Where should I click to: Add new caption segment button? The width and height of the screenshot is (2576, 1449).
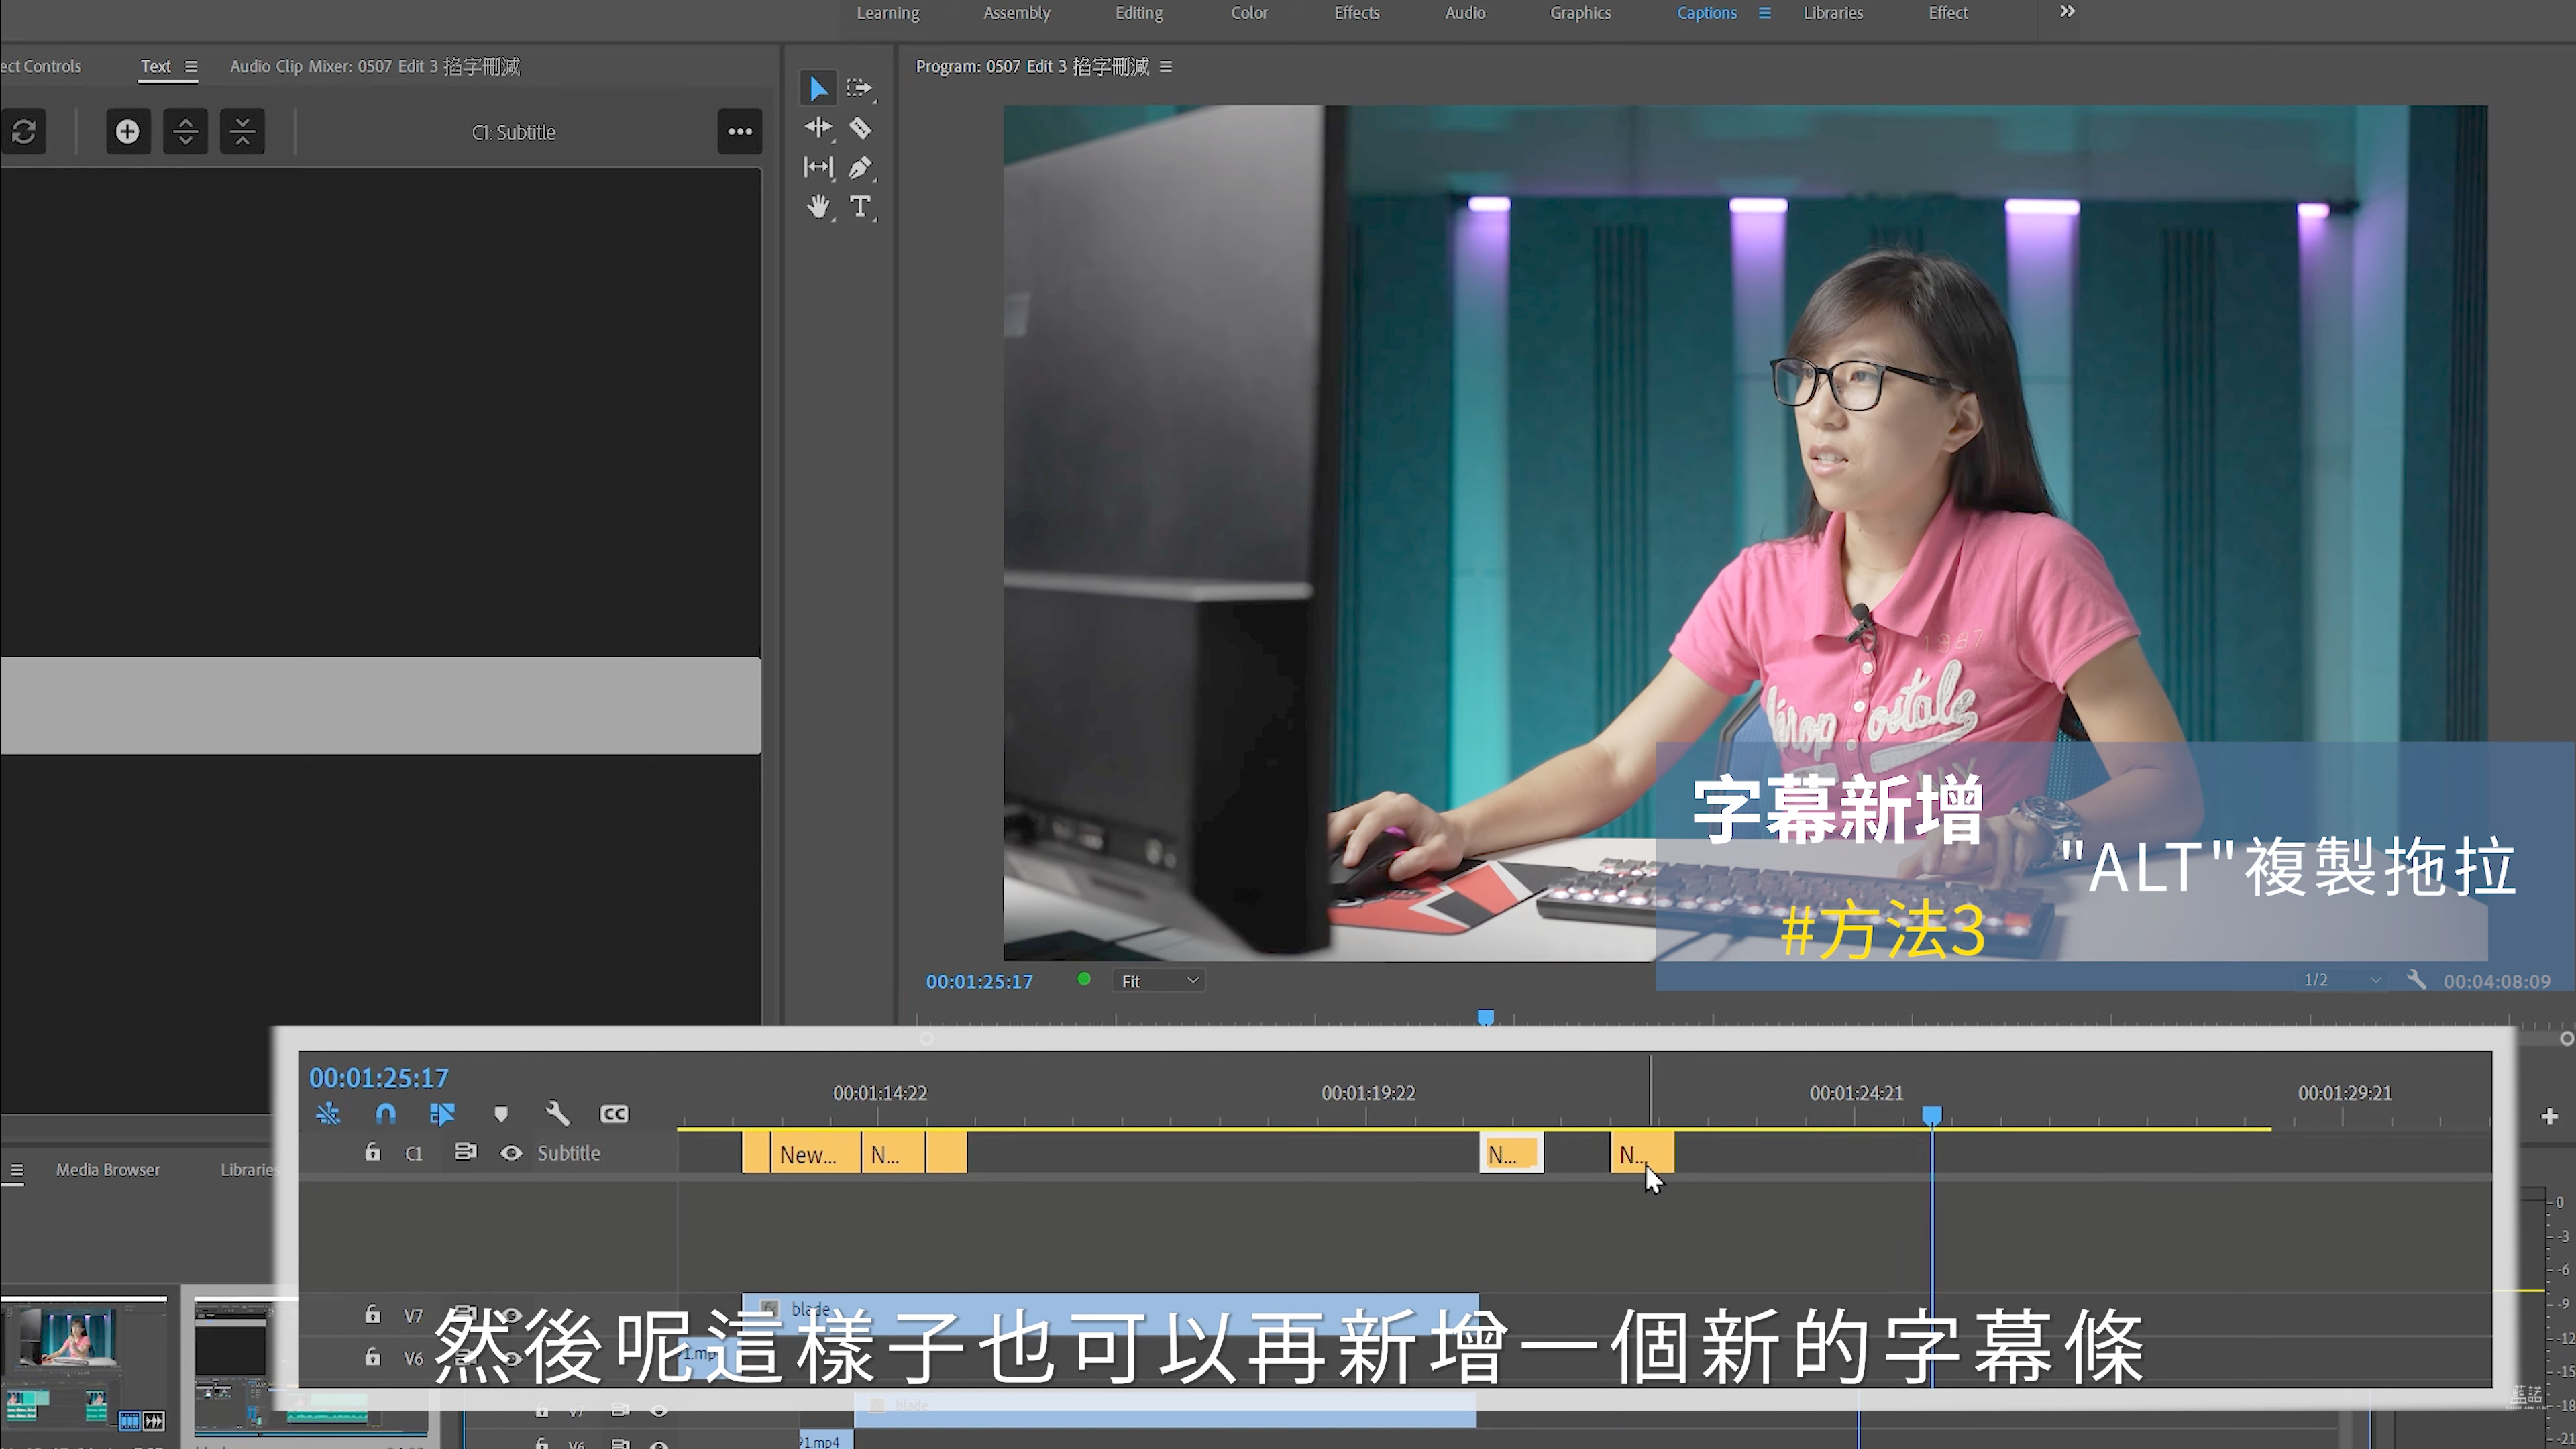pyautogui.click(x=128, y=132)
